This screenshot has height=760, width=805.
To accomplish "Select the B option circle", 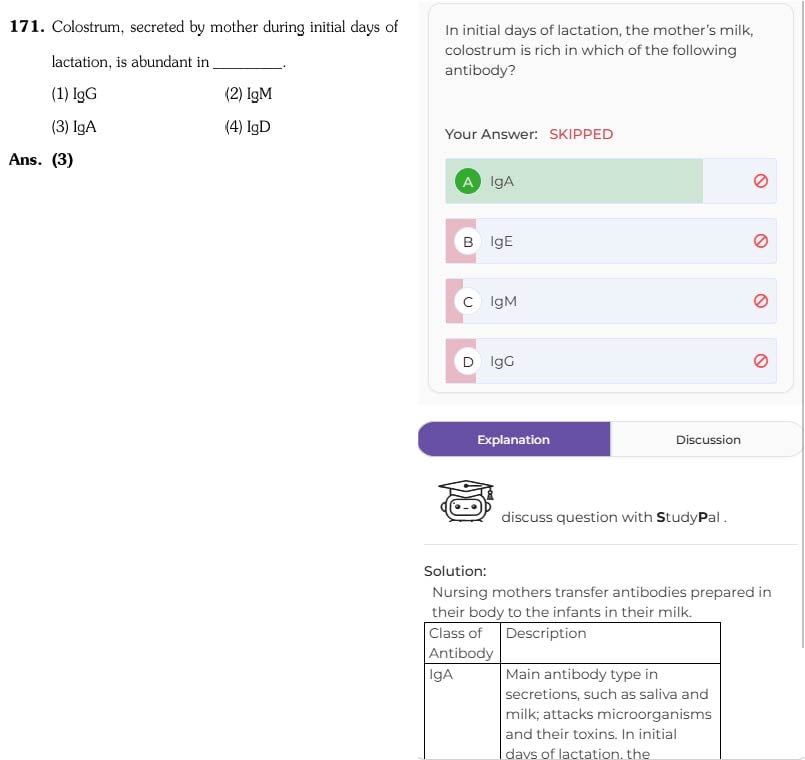I will (x=468, y=241).
